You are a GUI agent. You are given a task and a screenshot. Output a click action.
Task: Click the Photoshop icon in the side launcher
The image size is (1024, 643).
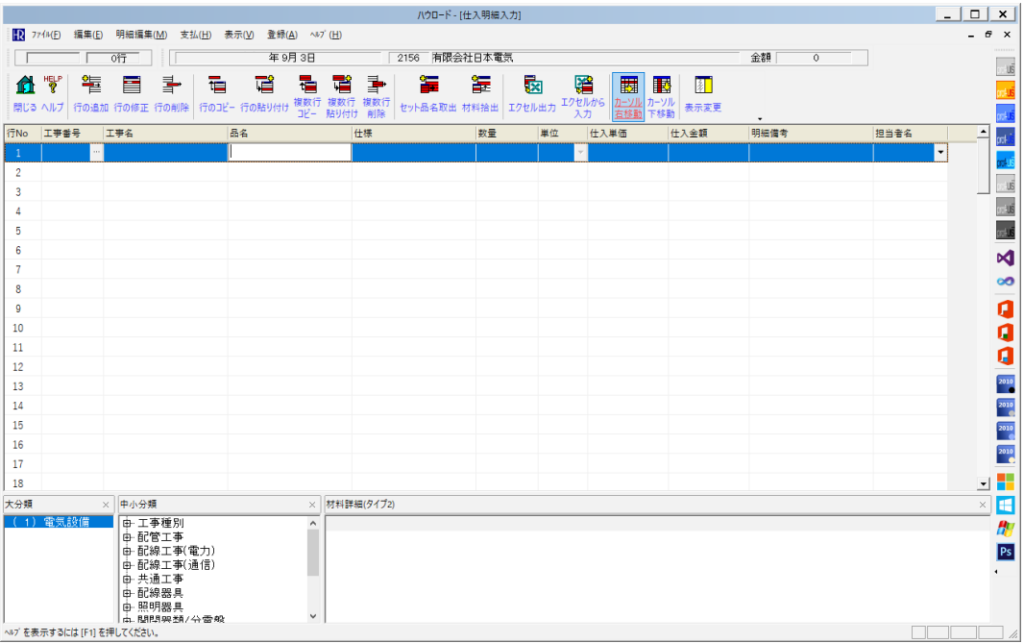[x=1006, y=552]
